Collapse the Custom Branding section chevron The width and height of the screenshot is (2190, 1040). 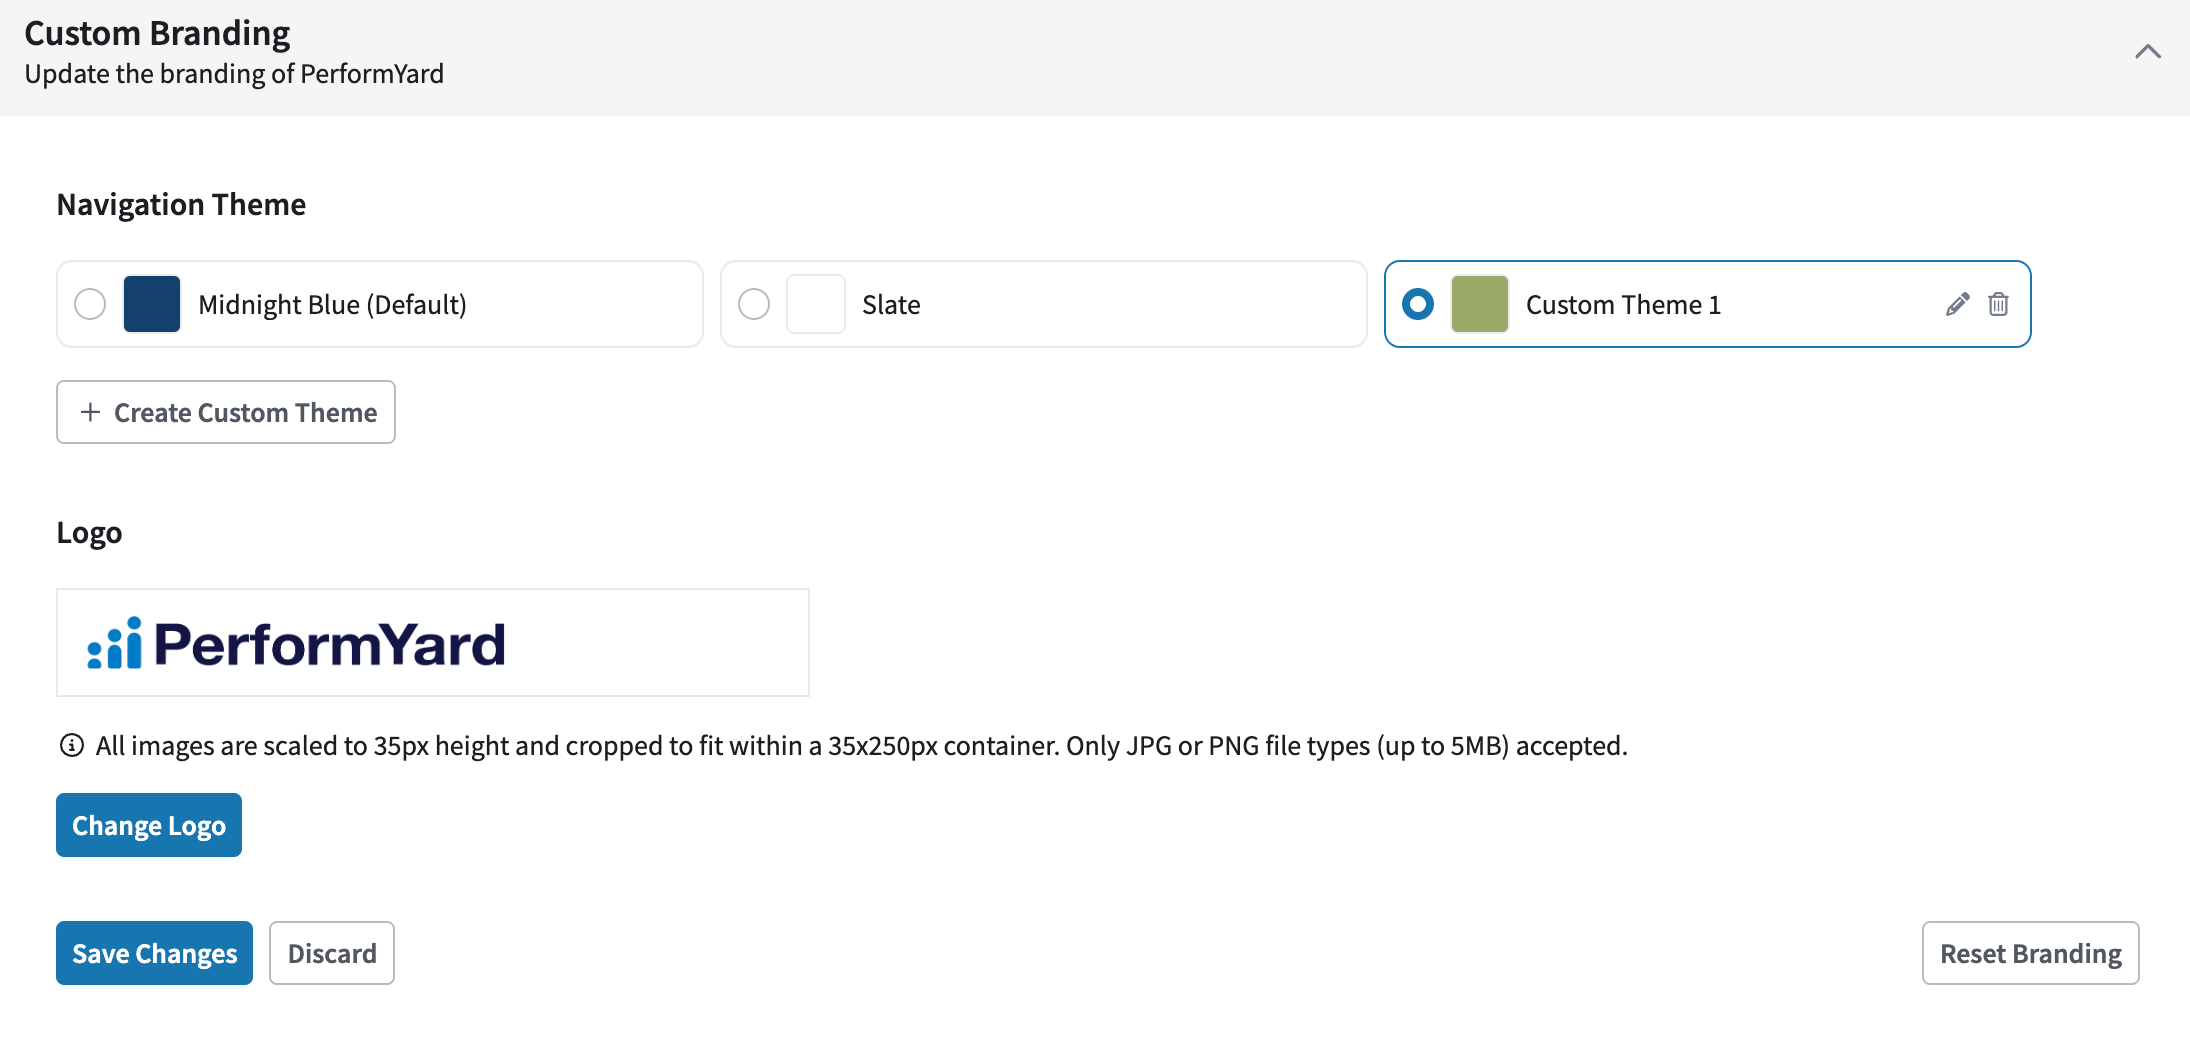(x=2147, y=52)
